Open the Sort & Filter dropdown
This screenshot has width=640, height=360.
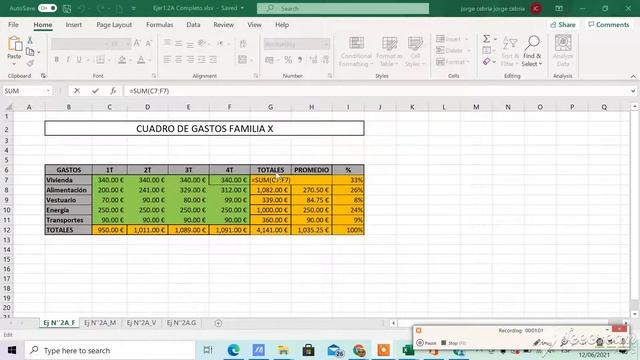[x=510, y=51]
